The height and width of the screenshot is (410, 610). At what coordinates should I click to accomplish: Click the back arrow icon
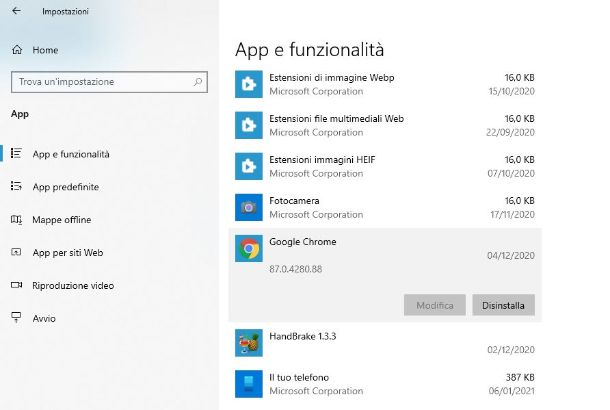pyautogui.click(x=16, y=11)
